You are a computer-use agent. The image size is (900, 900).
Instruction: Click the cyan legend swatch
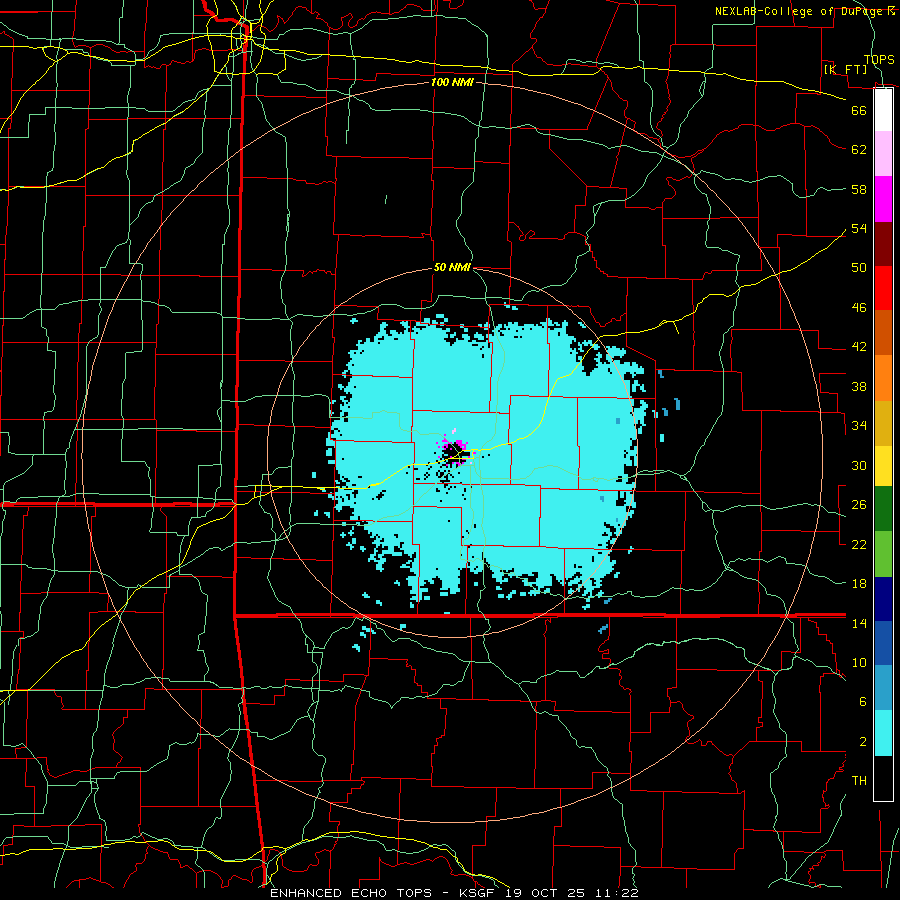coord(883,733)
